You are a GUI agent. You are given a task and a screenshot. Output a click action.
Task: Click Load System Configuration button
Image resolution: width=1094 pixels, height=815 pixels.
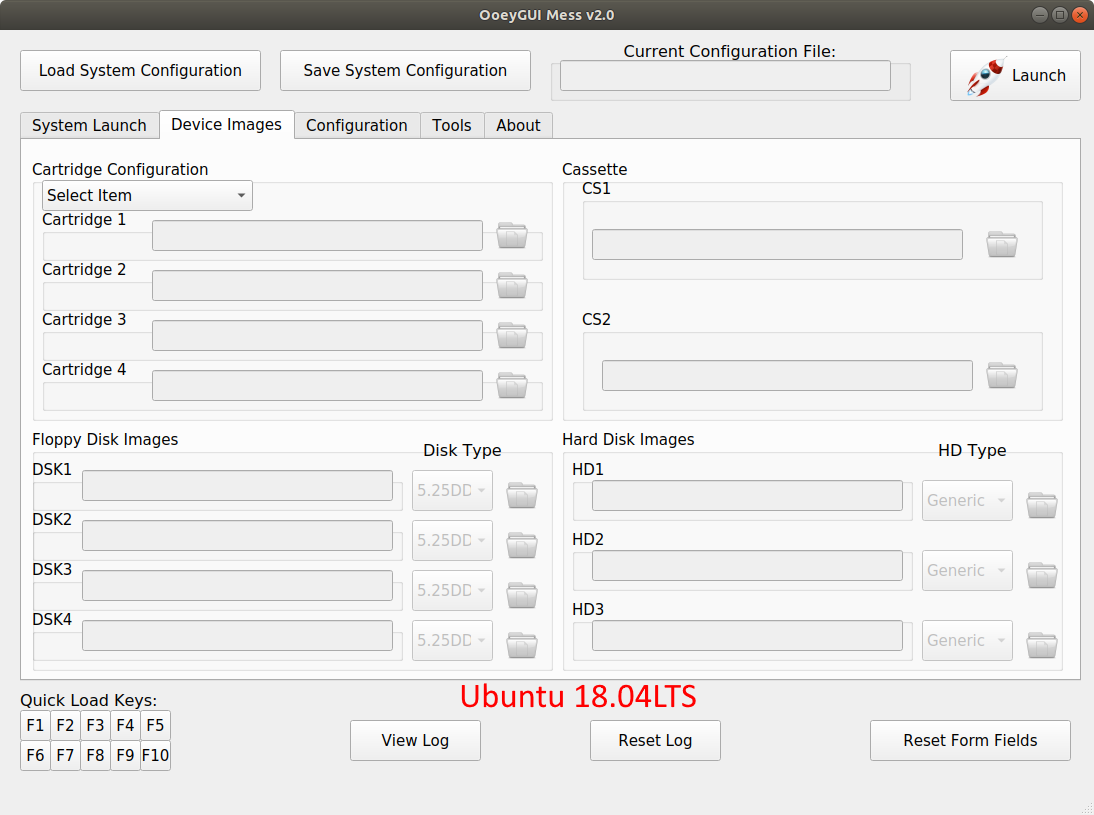(x=140, y=71)
